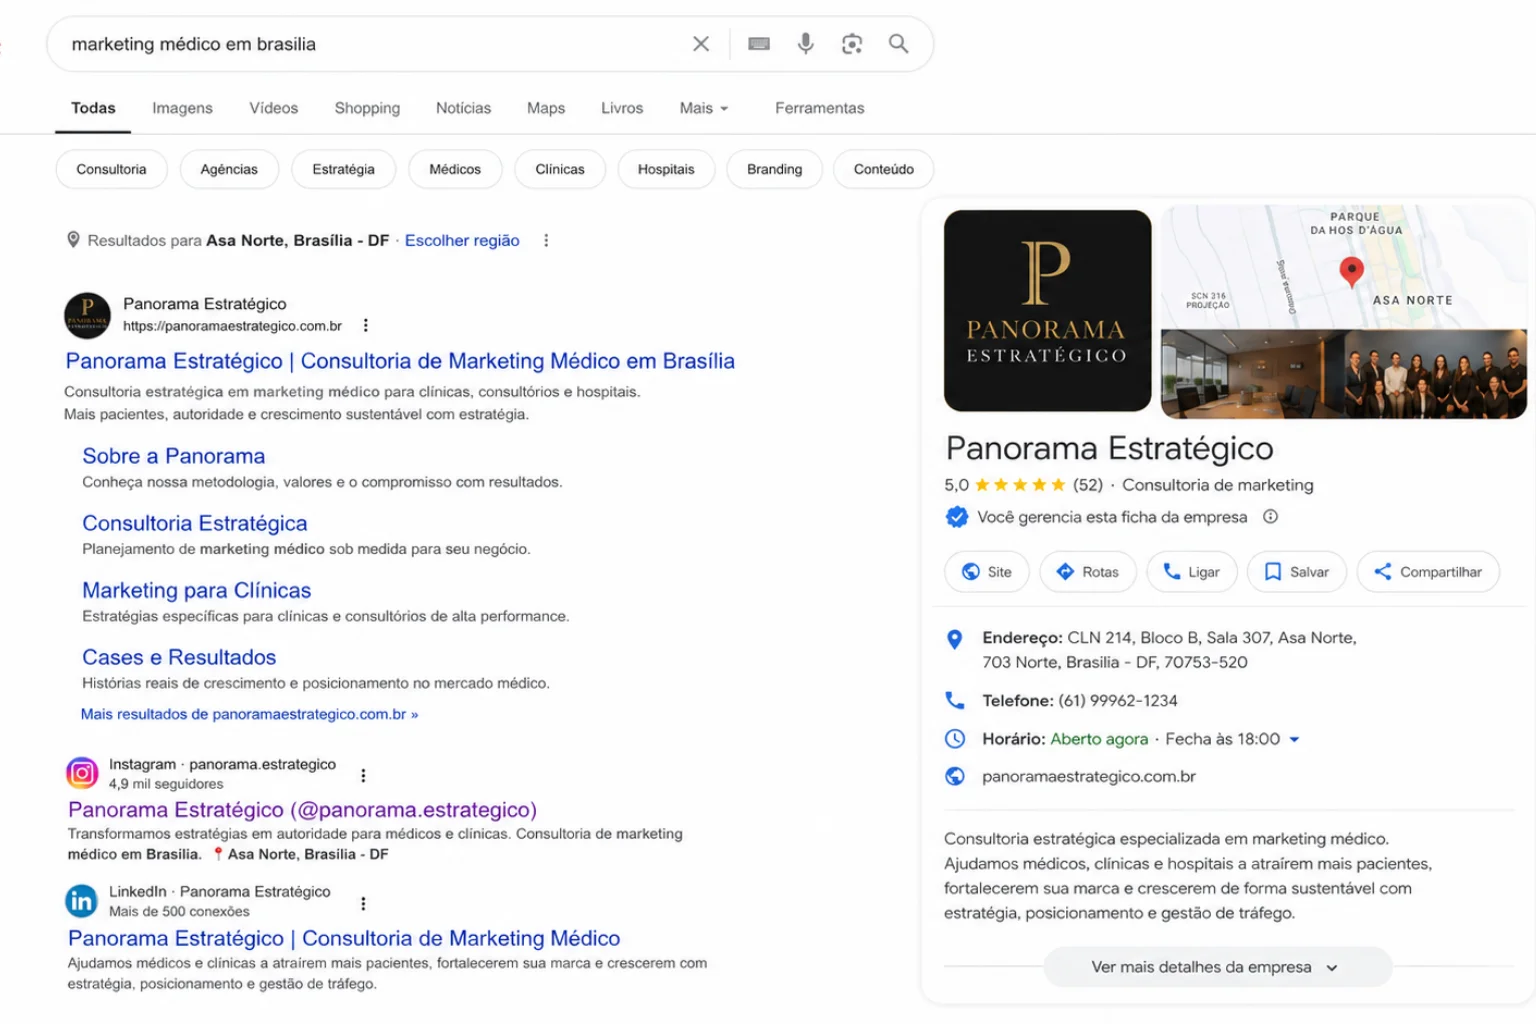Click the Site button in business panel
The height and width of the screenshot is (1024, 1536).
[987, 572]
